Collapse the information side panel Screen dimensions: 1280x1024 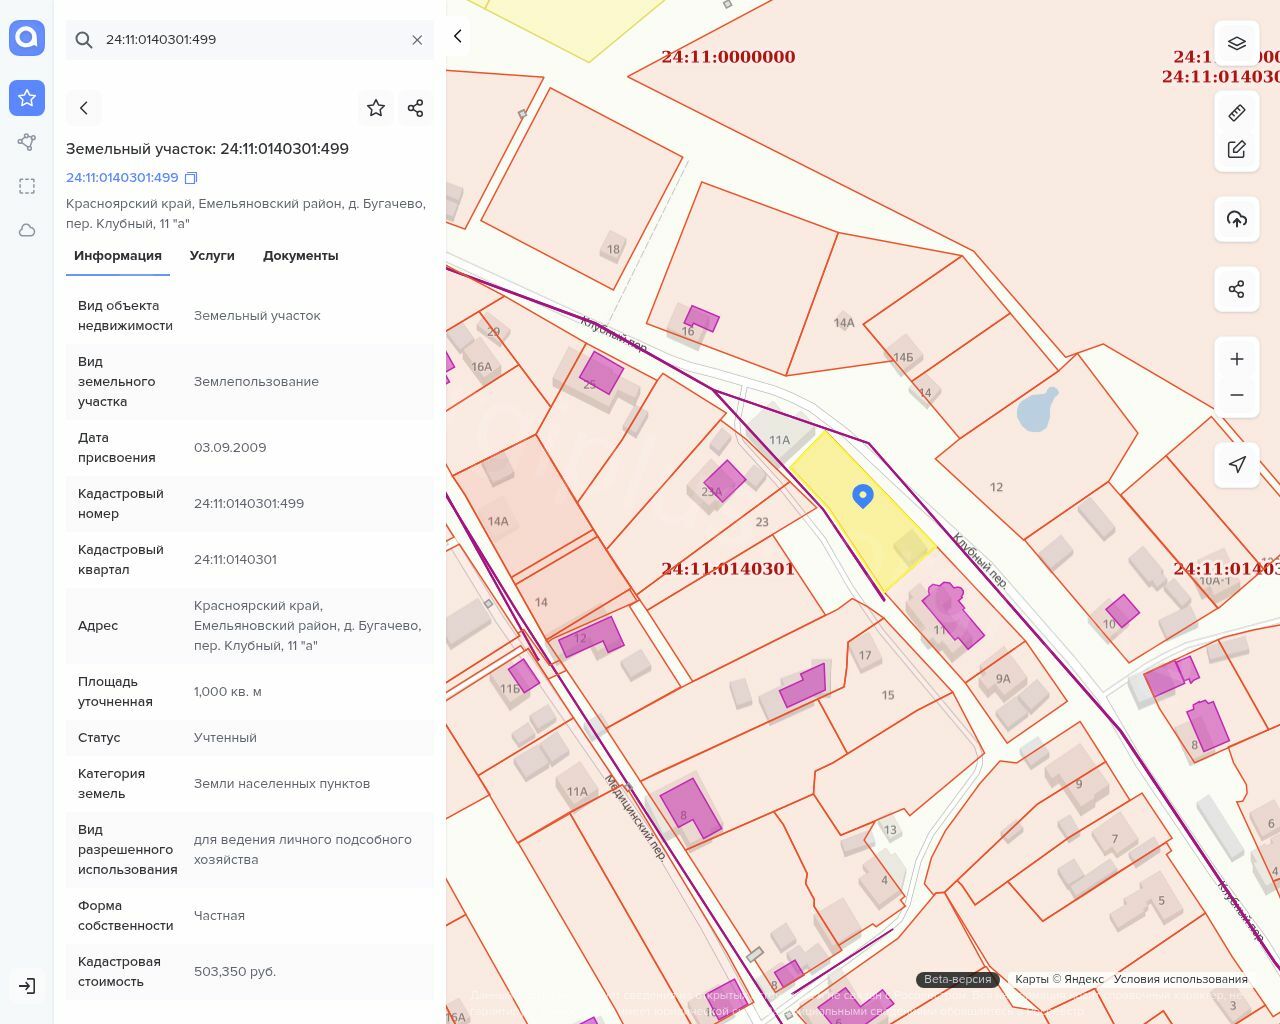tap(458, 37)
